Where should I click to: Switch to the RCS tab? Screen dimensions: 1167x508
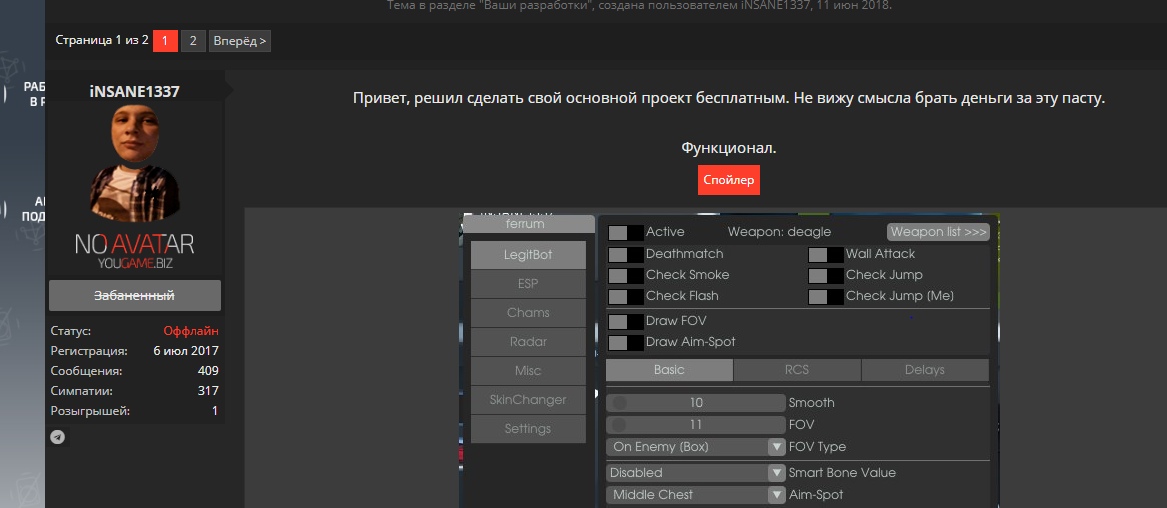(796, 370)
